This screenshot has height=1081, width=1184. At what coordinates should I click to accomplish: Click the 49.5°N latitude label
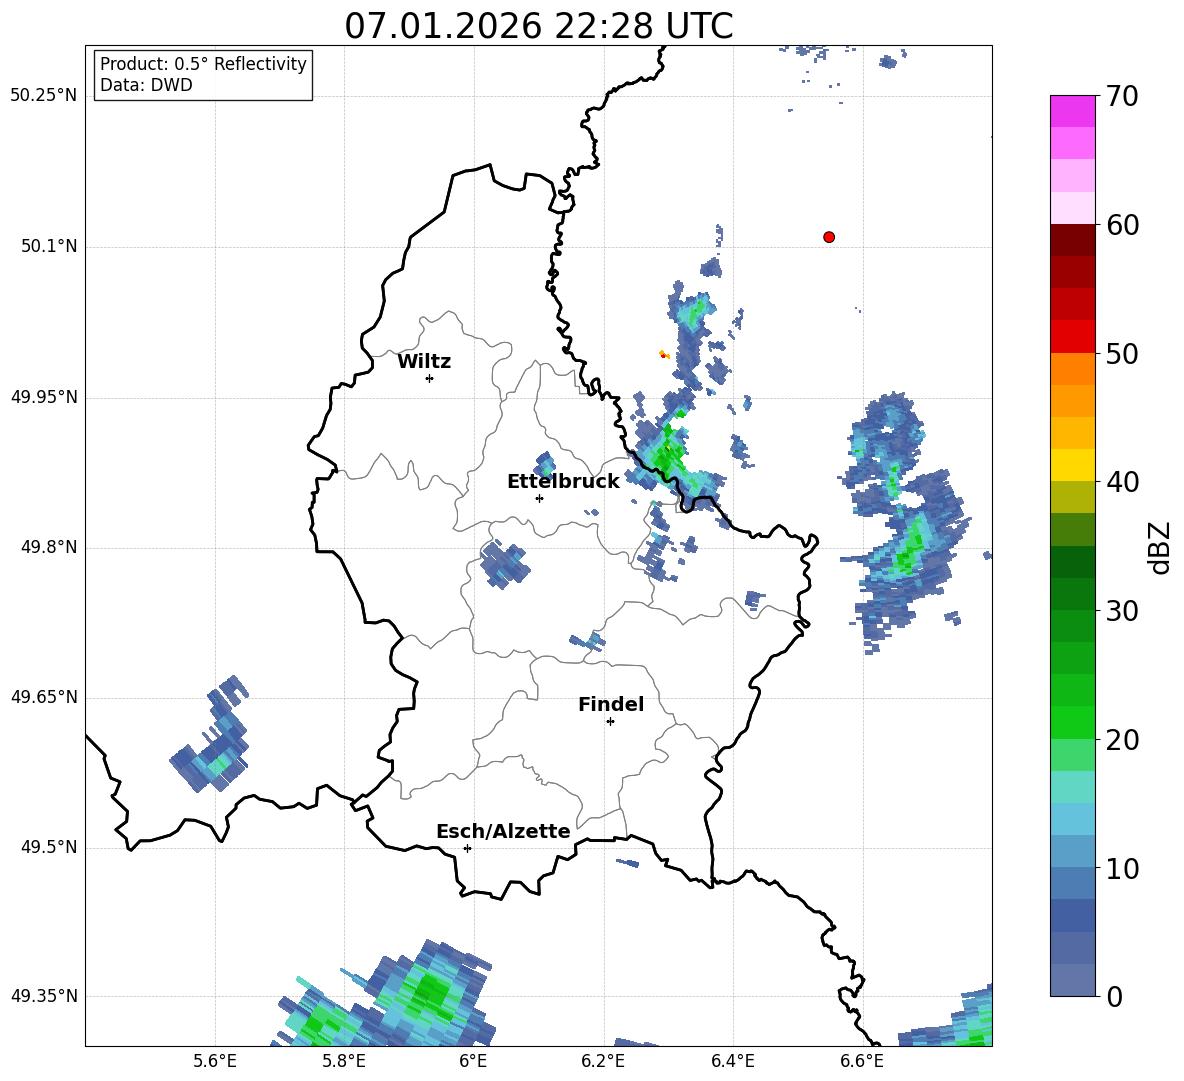(49, 847)
